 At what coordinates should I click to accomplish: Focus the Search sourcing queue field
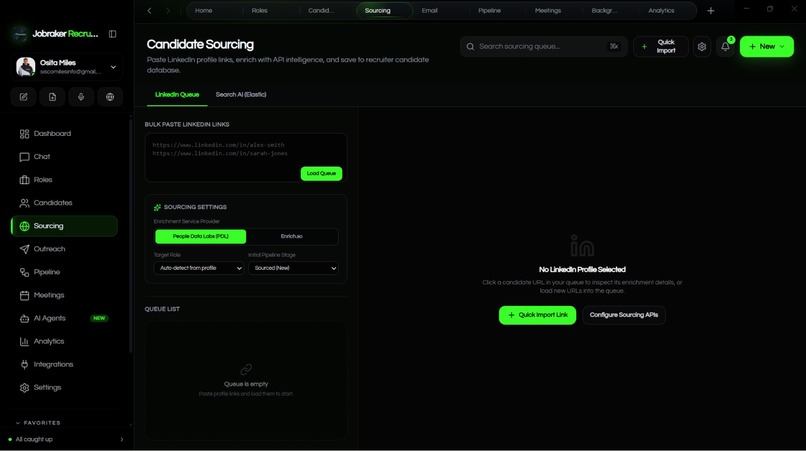click(x=543, y=47)
